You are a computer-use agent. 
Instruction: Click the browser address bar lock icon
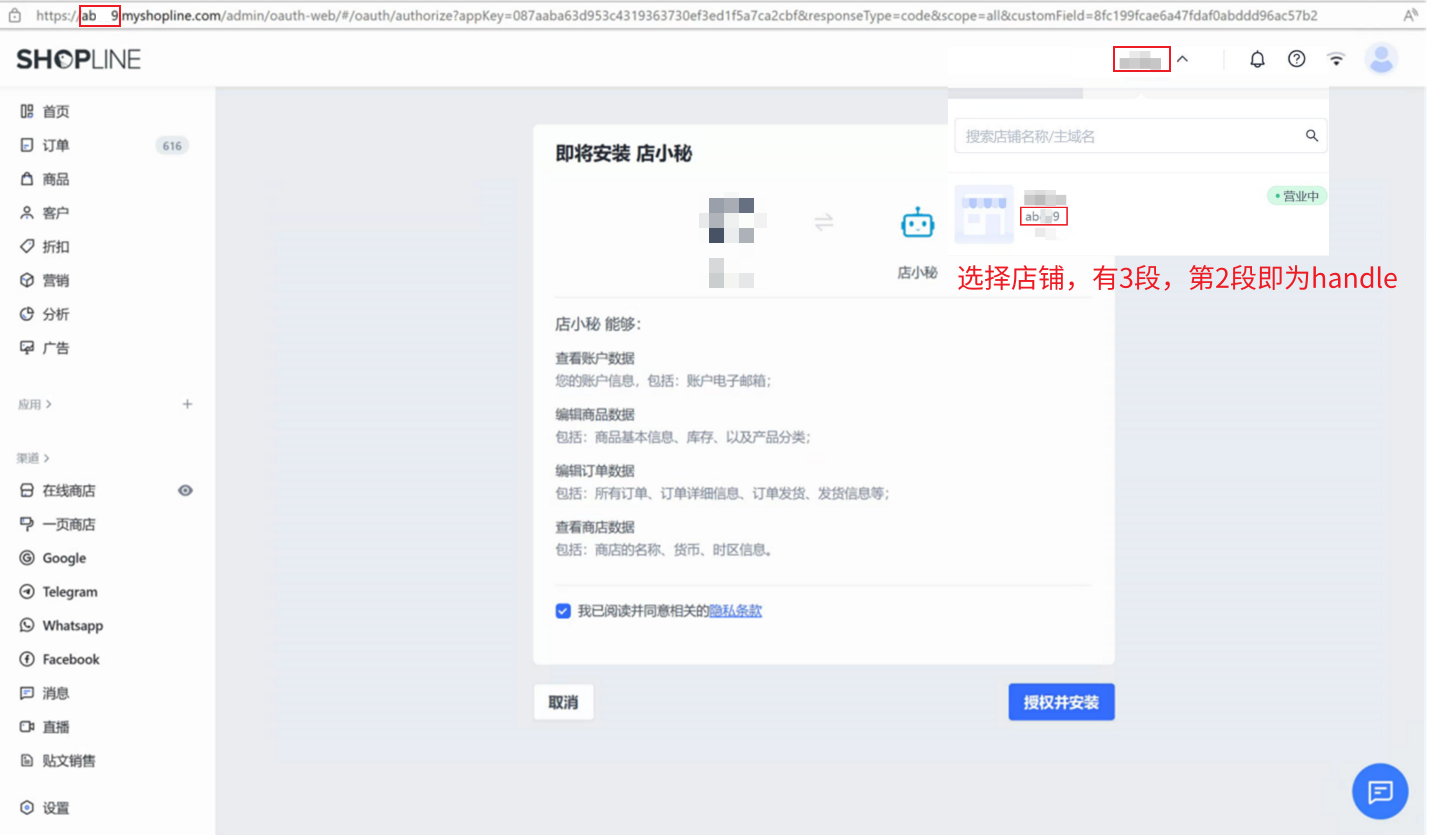[16, 16]
